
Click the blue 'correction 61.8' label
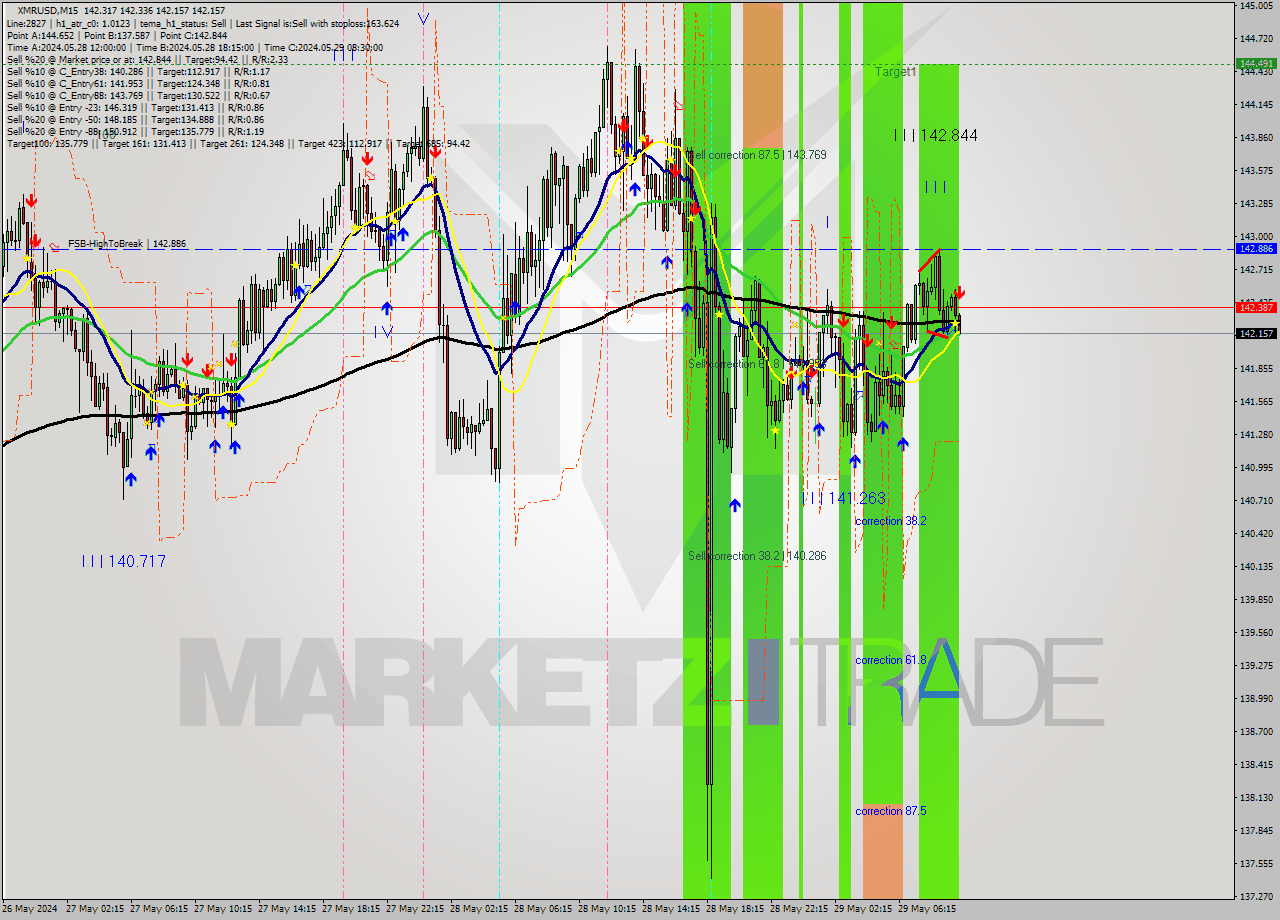click(890, 660)
